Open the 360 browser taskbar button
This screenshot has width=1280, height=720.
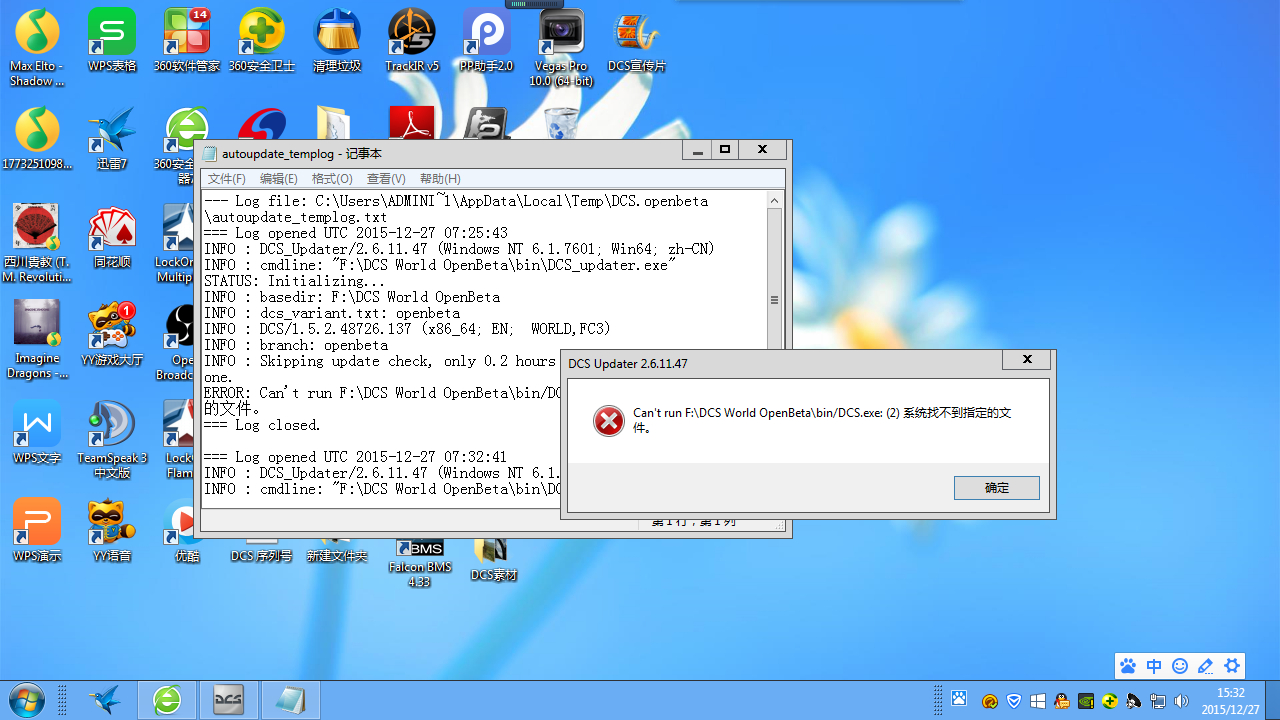tap(167, 701)
